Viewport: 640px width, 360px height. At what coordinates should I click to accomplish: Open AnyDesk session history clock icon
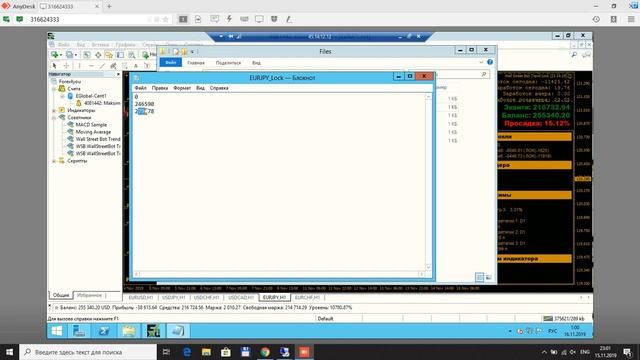point(596,19)
